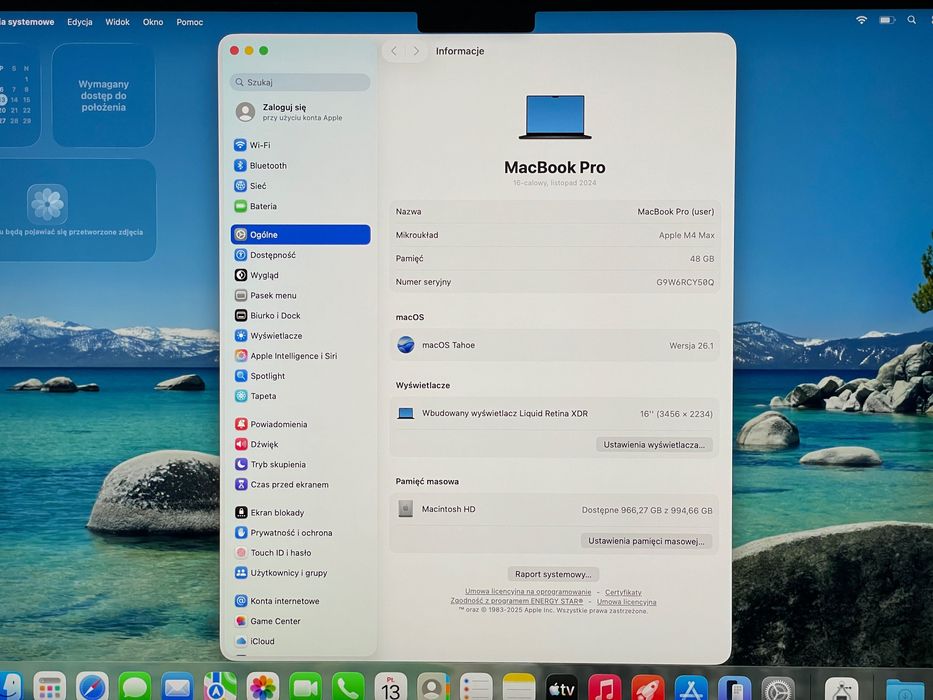Screen dimensions: 933x700
Task: Open Maps from the Dock
Action: [x=220, y=689]
